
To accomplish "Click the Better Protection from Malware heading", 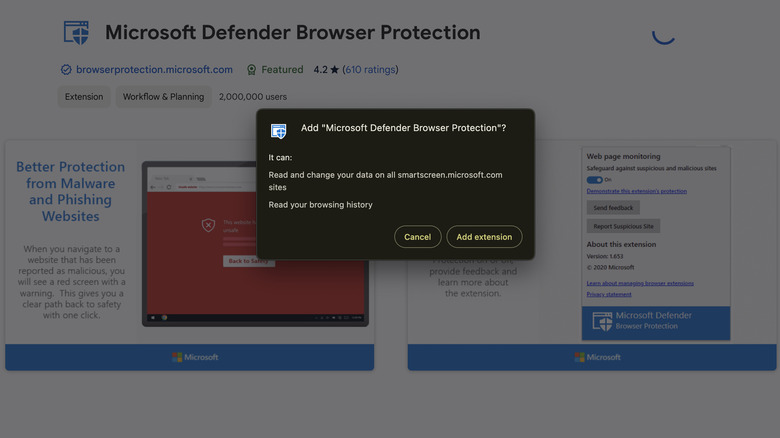I will pyautogui.click(x=70, y=191).
